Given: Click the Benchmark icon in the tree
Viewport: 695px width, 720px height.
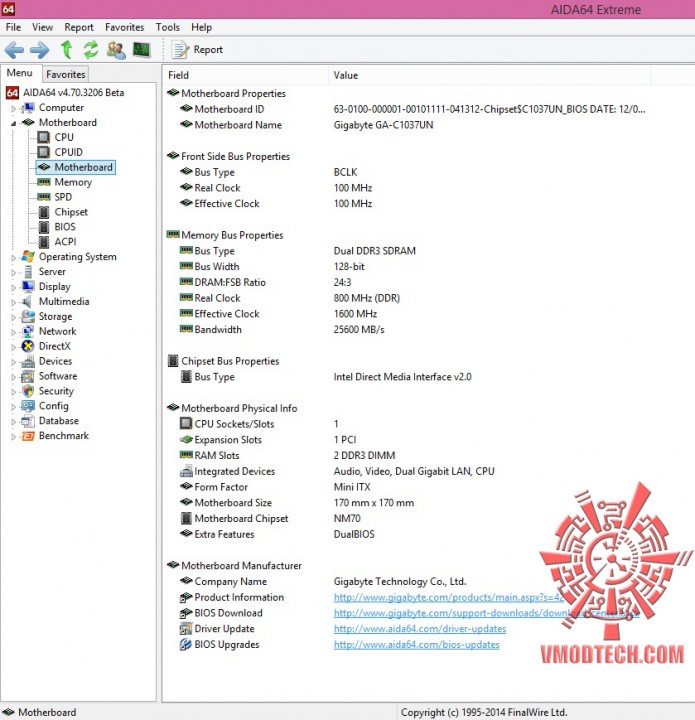Looking at the screenshot, I should click(28, 436).
